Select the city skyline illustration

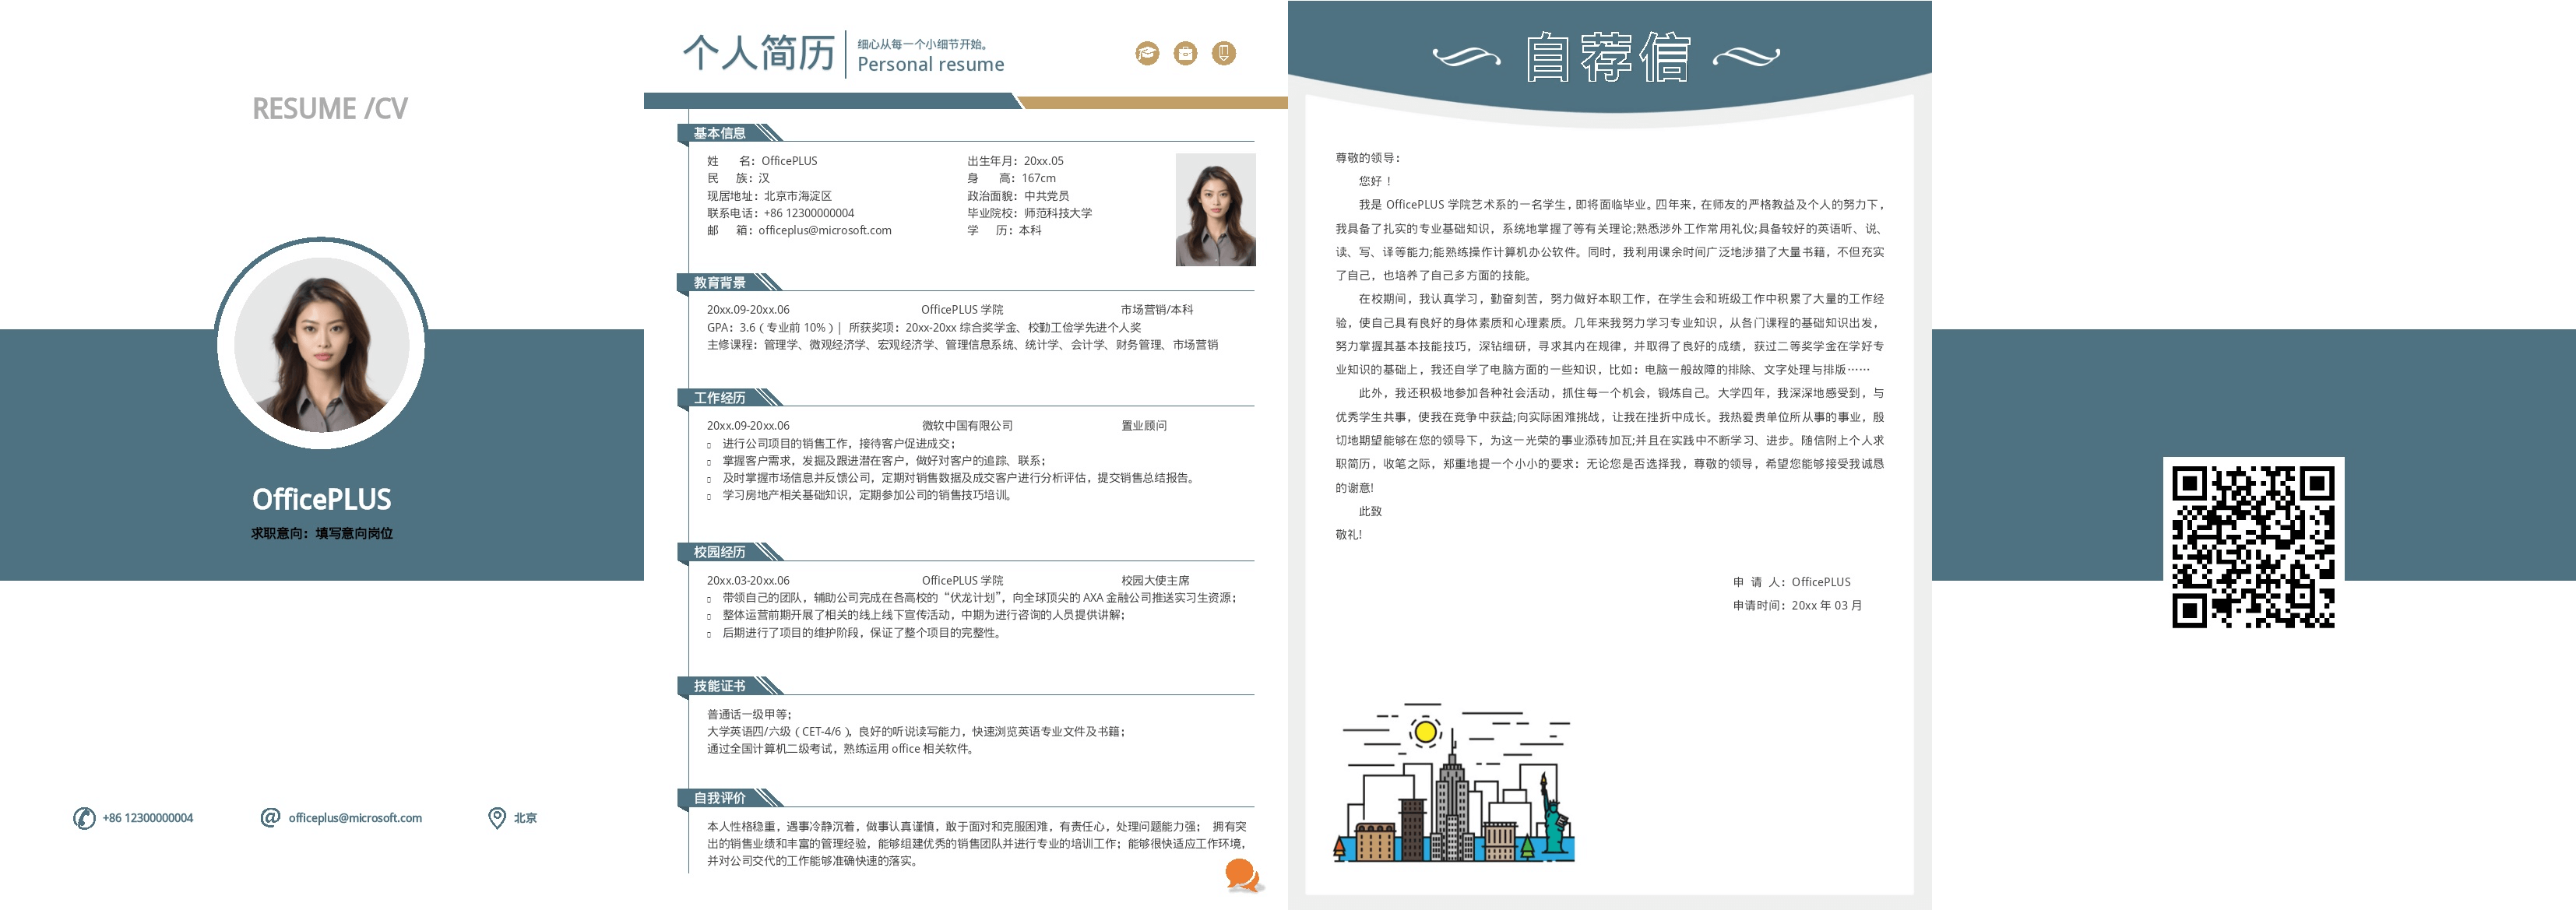(x=1455, y=782)
